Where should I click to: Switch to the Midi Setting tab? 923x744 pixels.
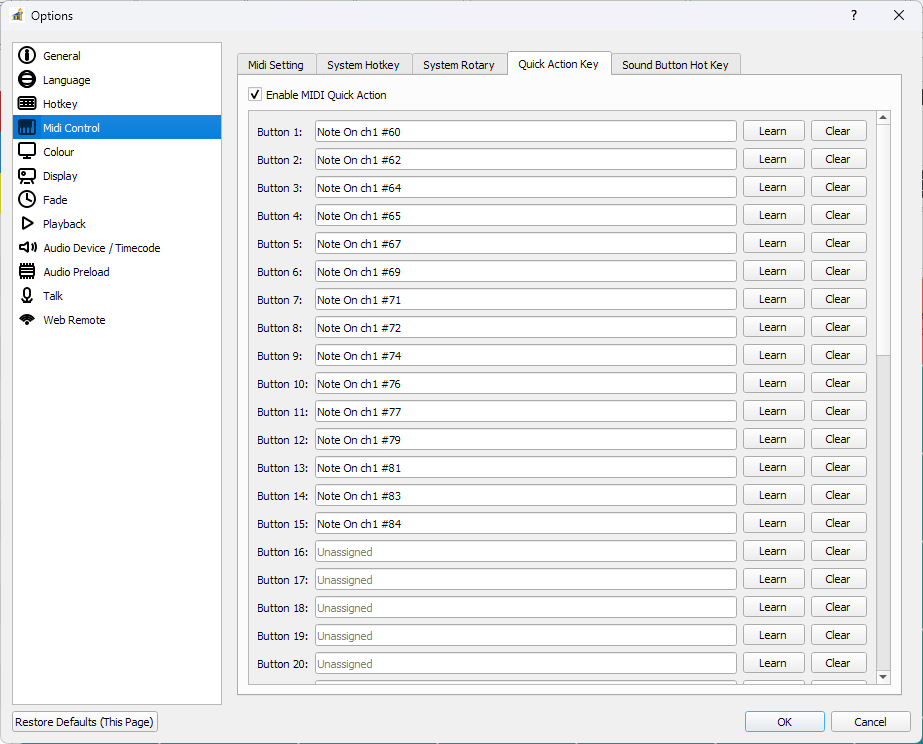click(276, 65)
